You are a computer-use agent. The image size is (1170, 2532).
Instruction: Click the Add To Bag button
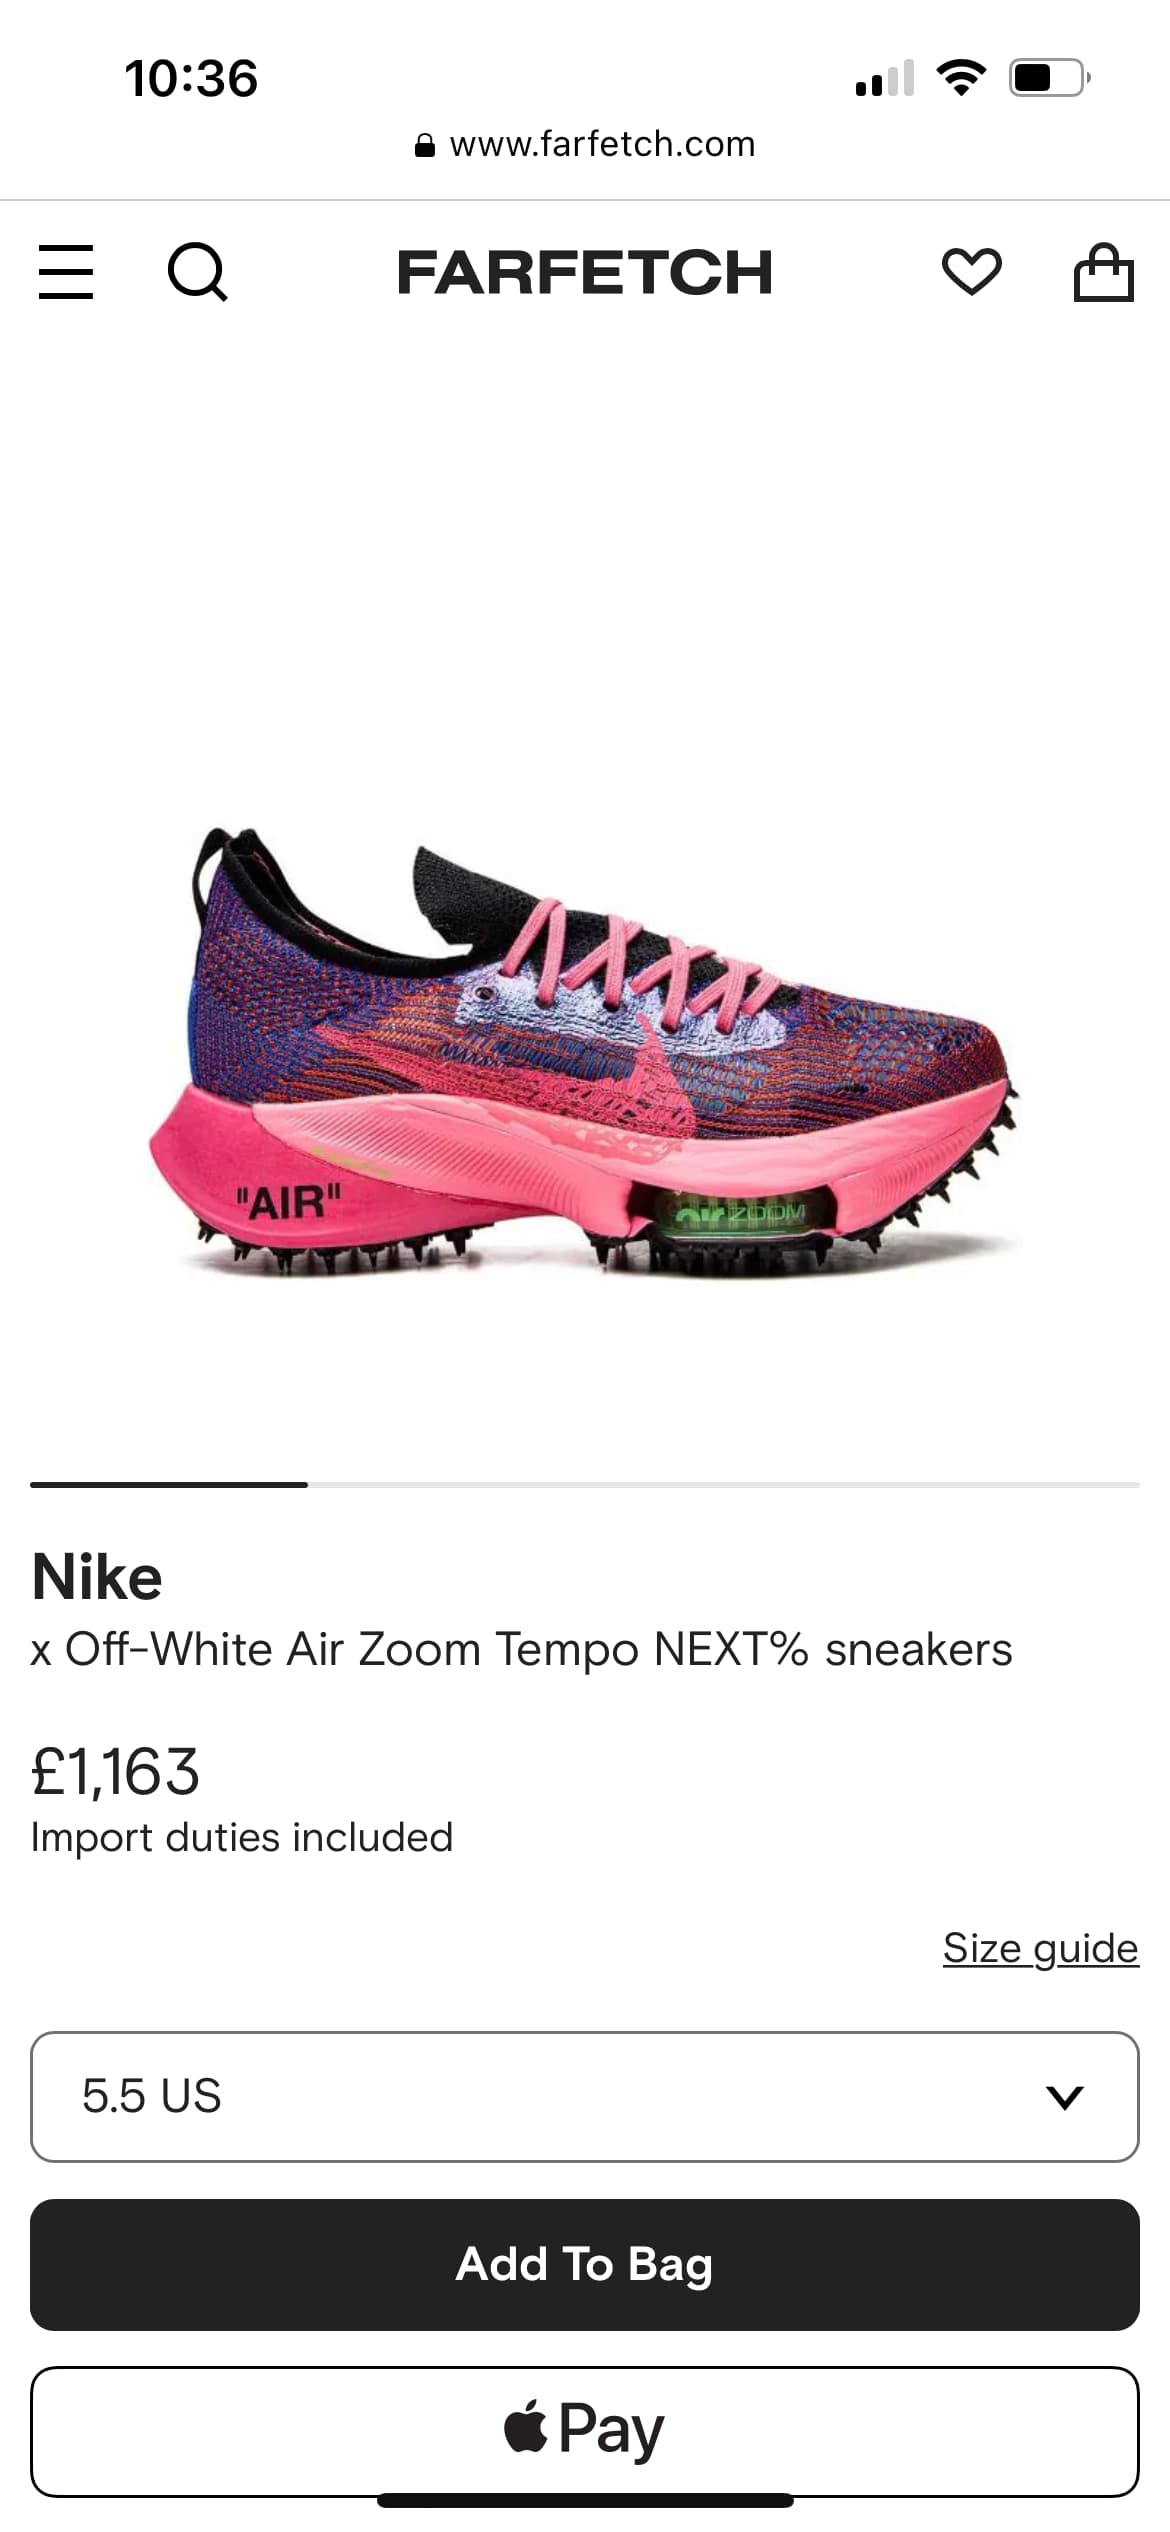tap(585, 2264)
